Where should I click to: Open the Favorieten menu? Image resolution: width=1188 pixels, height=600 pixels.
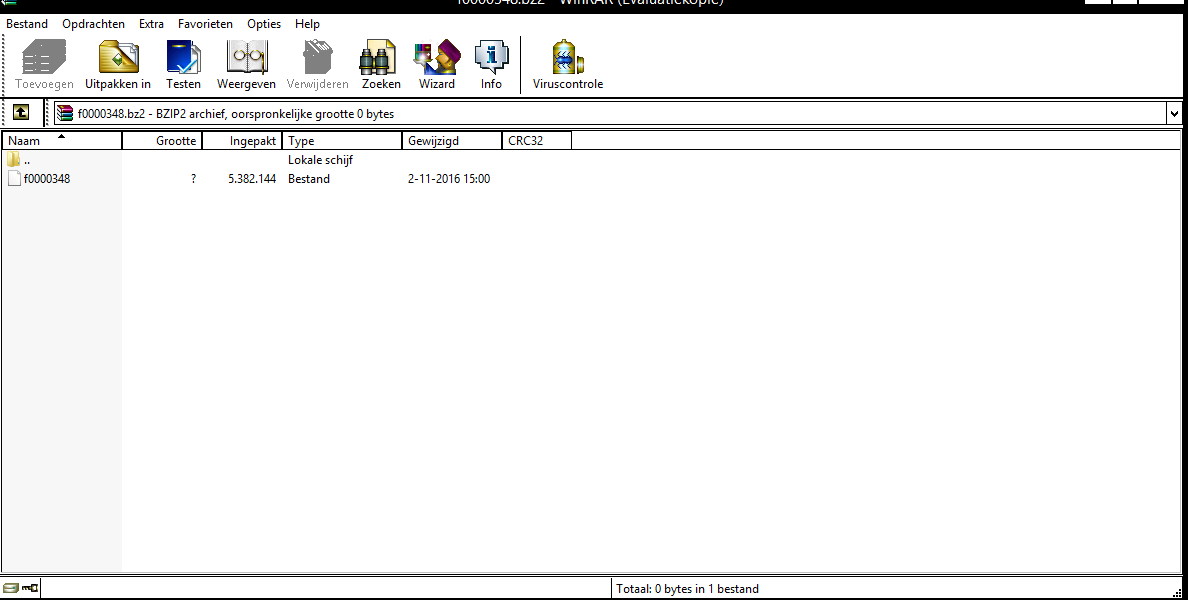(x=205, y=24)
